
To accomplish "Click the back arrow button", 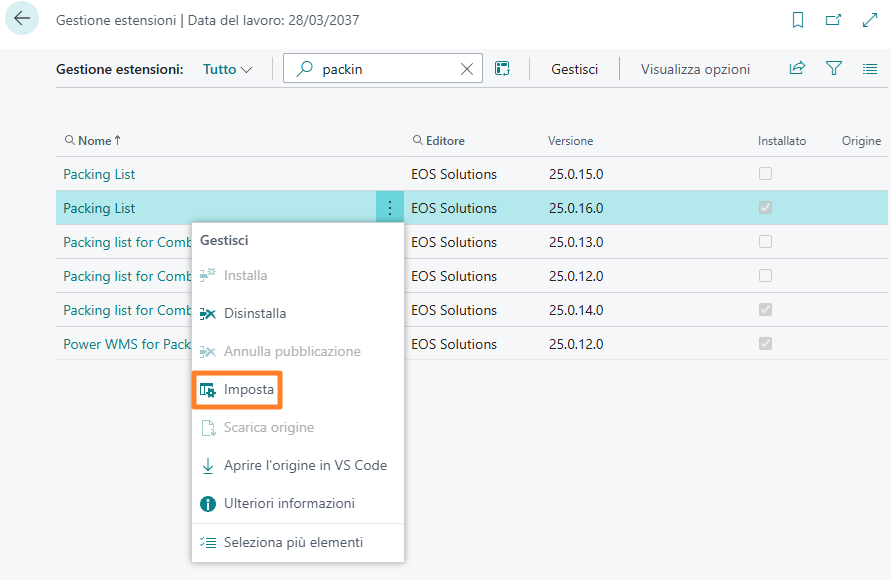I will point(22,19).
